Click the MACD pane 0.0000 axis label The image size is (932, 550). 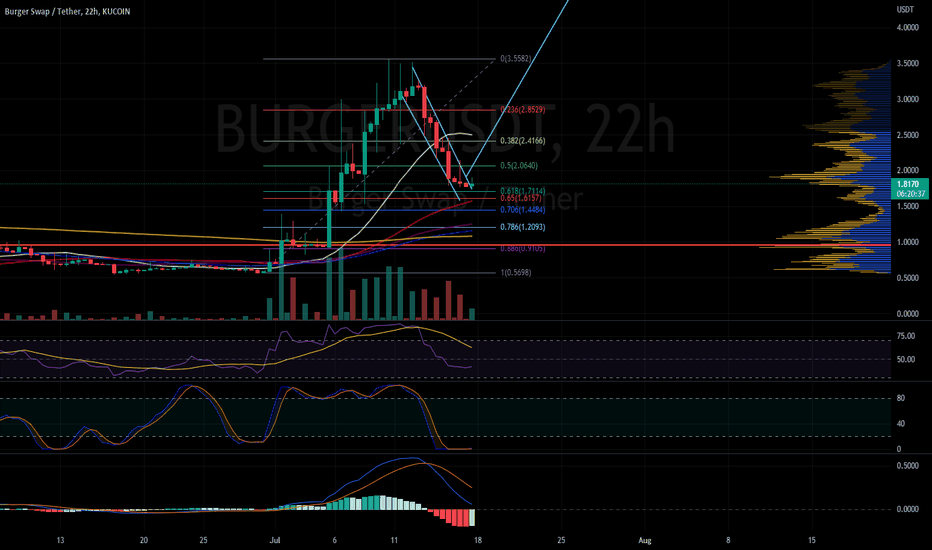coord(908,510)
